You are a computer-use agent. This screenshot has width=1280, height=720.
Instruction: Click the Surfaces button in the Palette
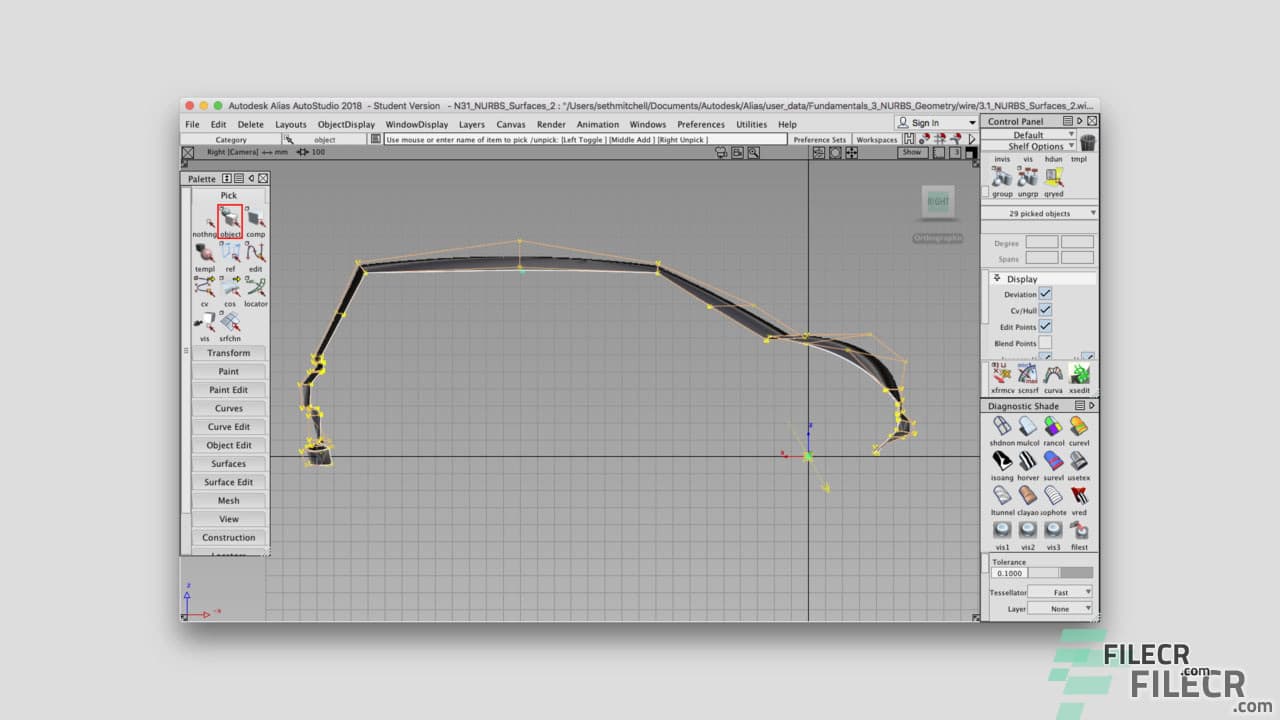(x=228, y=463)
